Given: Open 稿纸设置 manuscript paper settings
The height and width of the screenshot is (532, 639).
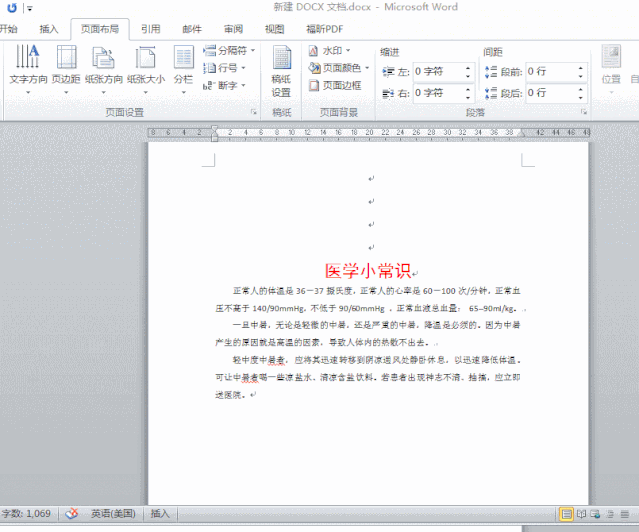Looking at the screenshot, I should tap(282, 70).
